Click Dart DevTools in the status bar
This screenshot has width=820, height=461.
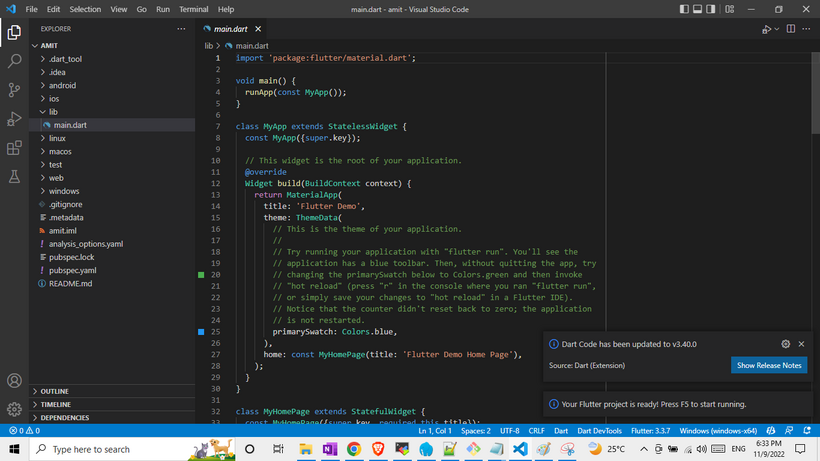pyautogui.click(x=600, y=431)
